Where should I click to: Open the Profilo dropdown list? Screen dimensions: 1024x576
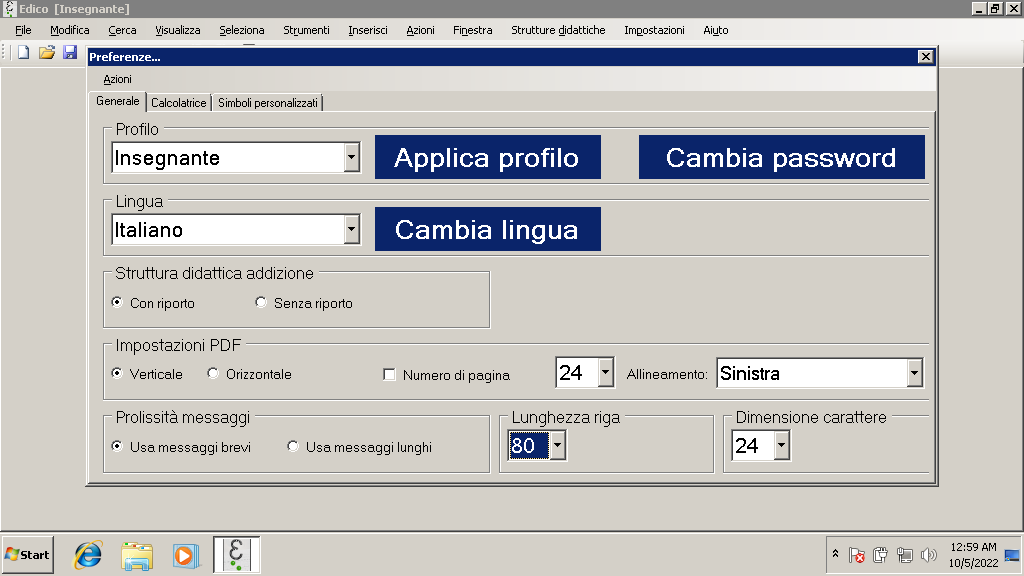click(351, 157)
